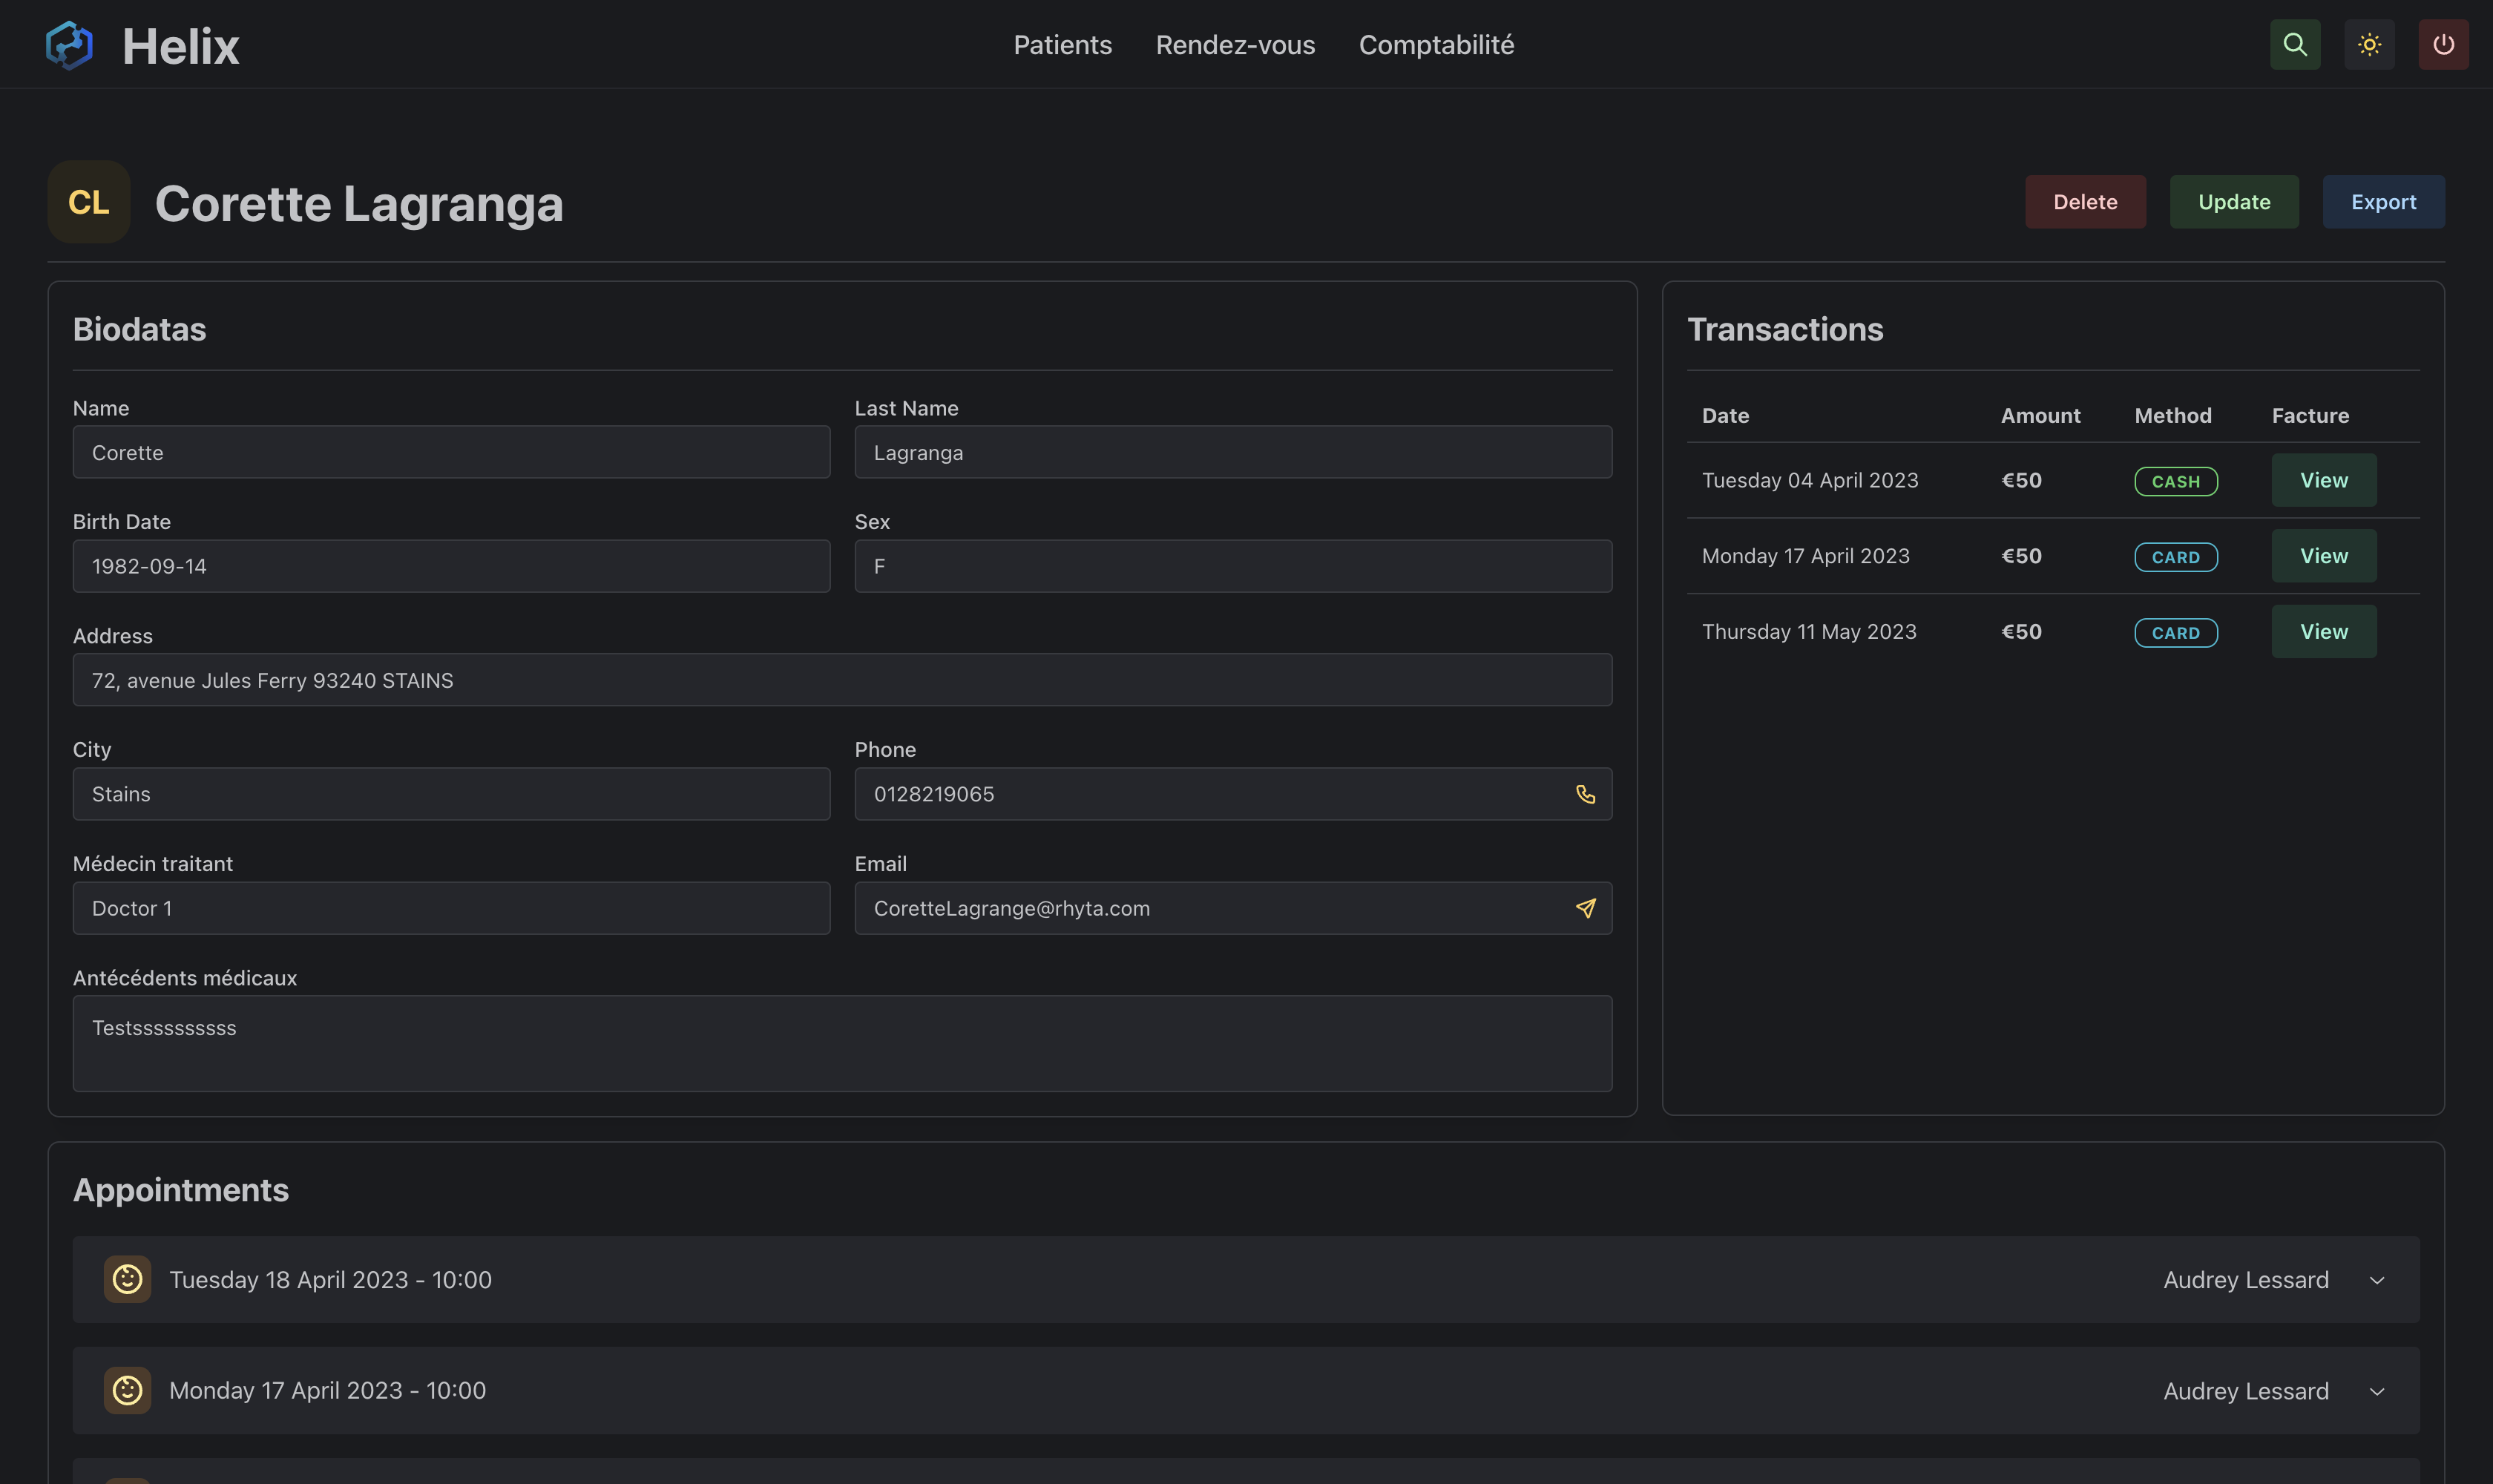Open the search magnifier icon
The width and height of the screenshot is (2493, 1484).
pos(2294,44)
